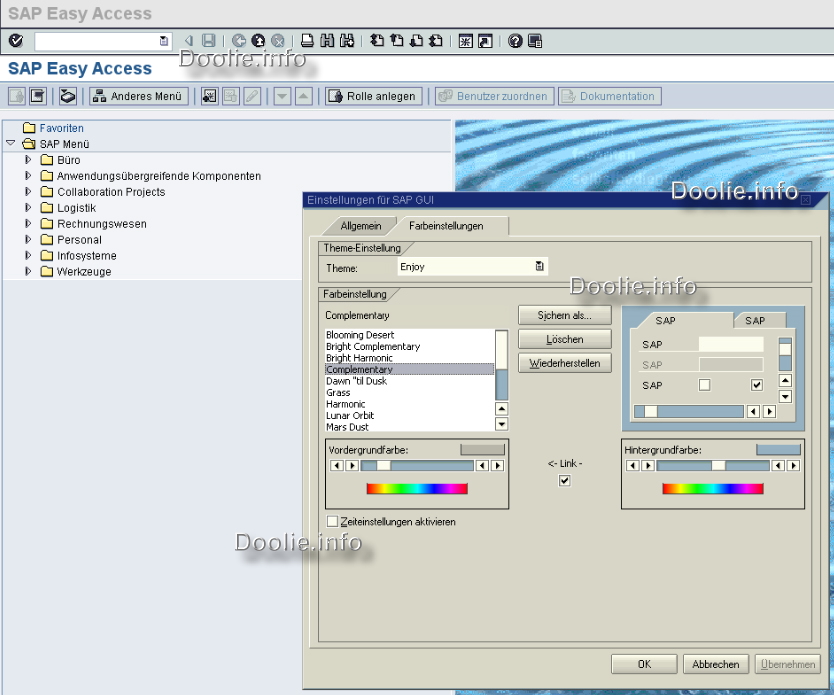Screen dimensions: 834x695
Task: Expand the Infosysteme folder
Action: click(x=28, y=255)
